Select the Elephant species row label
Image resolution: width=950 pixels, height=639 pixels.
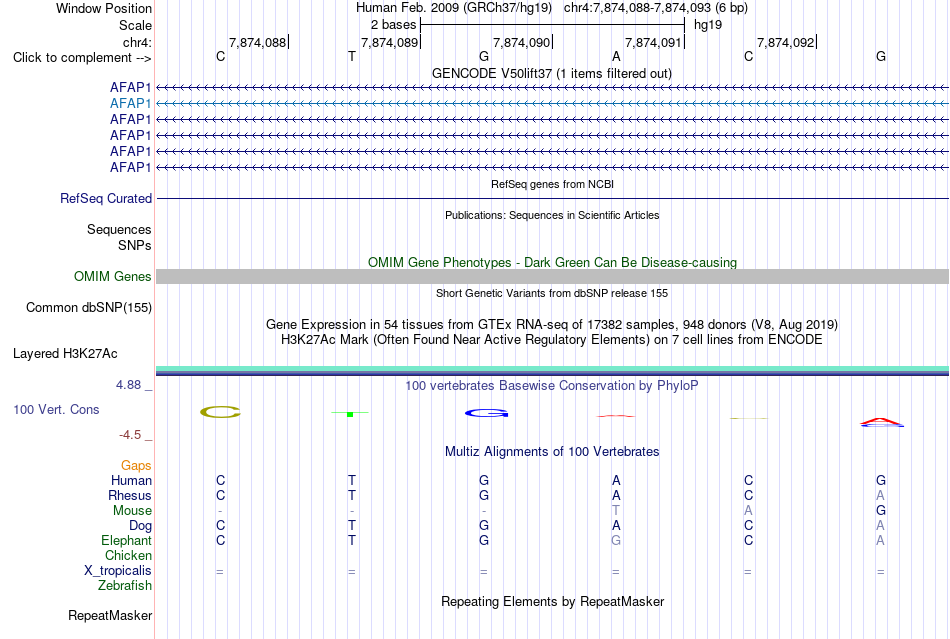[126, 540]
